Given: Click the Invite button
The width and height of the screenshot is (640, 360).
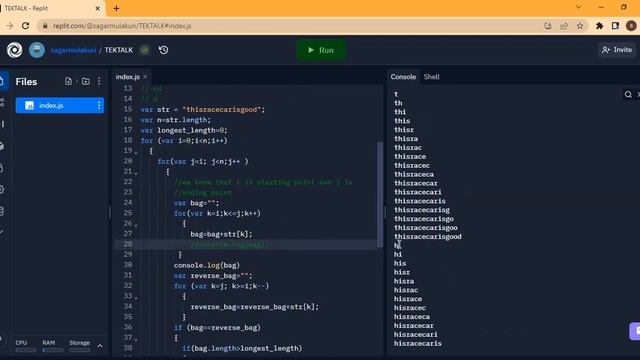Looking at the screenshot, I should (x=617, y=50).
